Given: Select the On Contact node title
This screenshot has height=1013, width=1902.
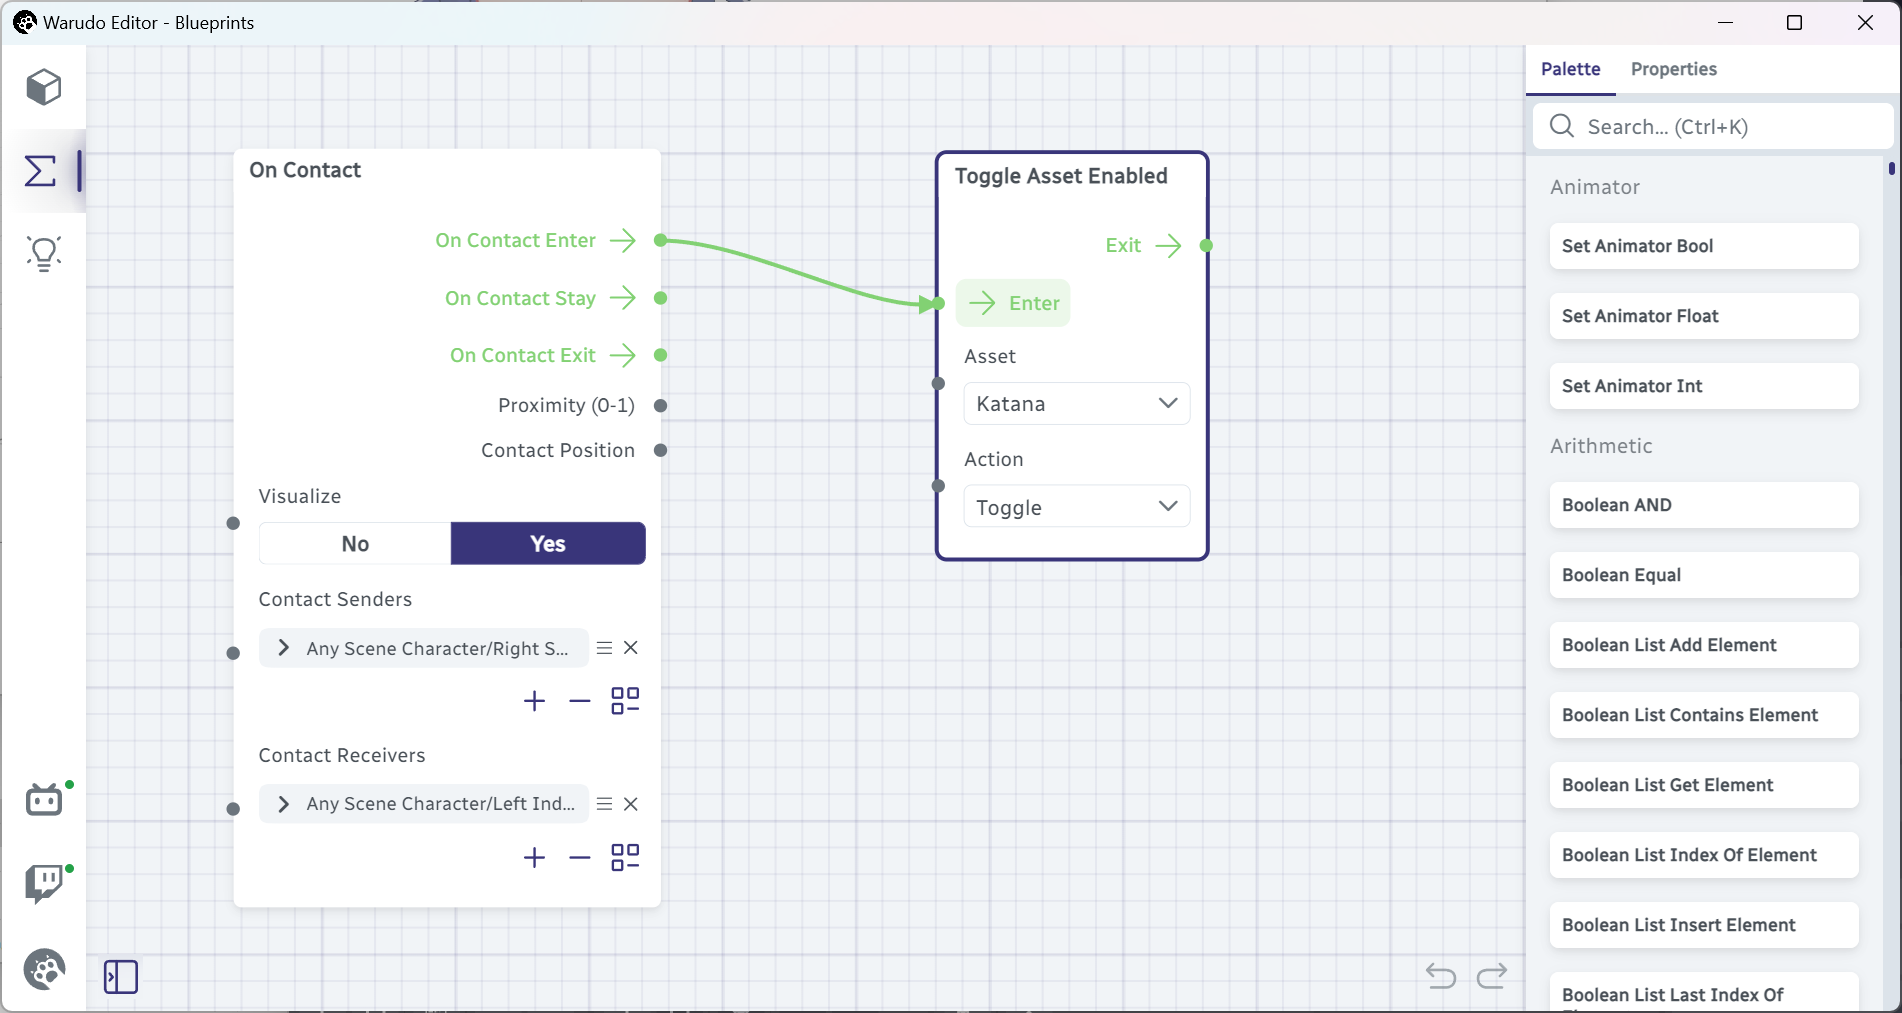Looking at the screenshot, I should click(305, 170).
